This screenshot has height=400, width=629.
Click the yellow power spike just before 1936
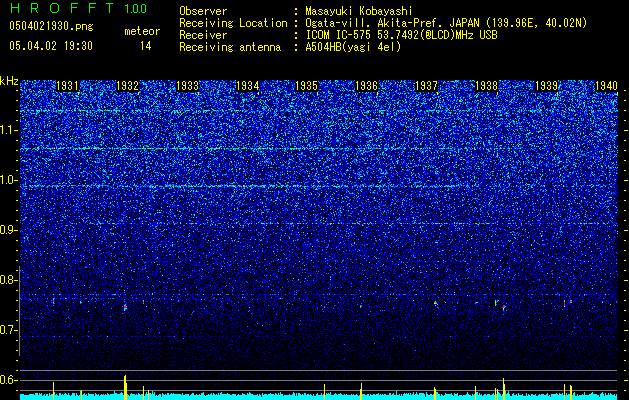(361, 391)
